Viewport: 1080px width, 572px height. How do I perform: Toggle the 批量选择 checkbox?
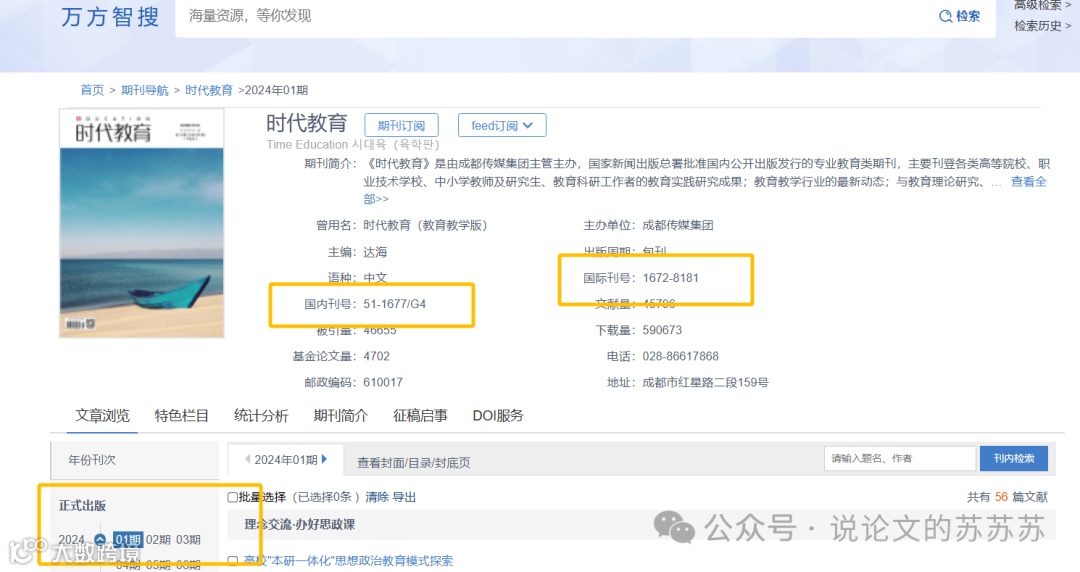(233, 497)
